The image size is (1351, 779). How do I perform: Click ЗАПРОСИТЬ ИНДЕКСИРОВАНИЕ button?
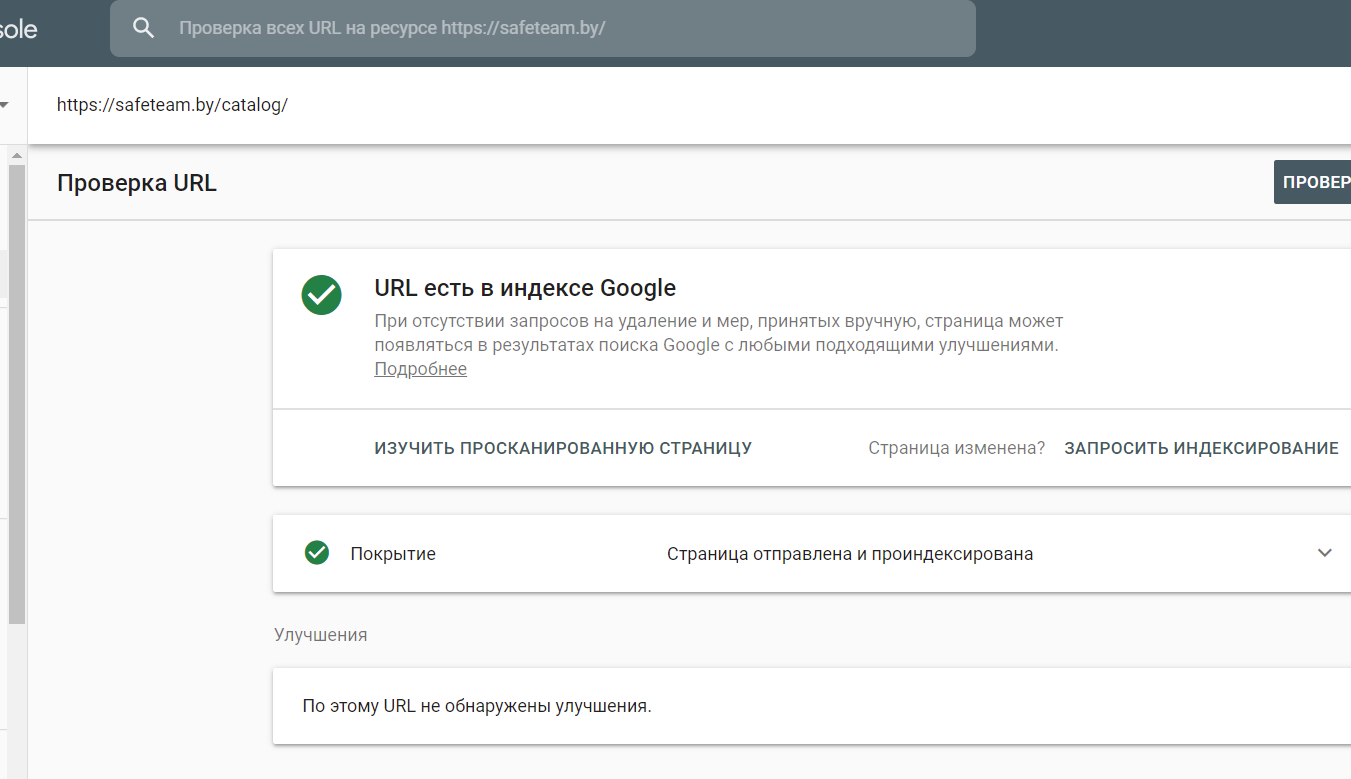tap(1201, 448)
